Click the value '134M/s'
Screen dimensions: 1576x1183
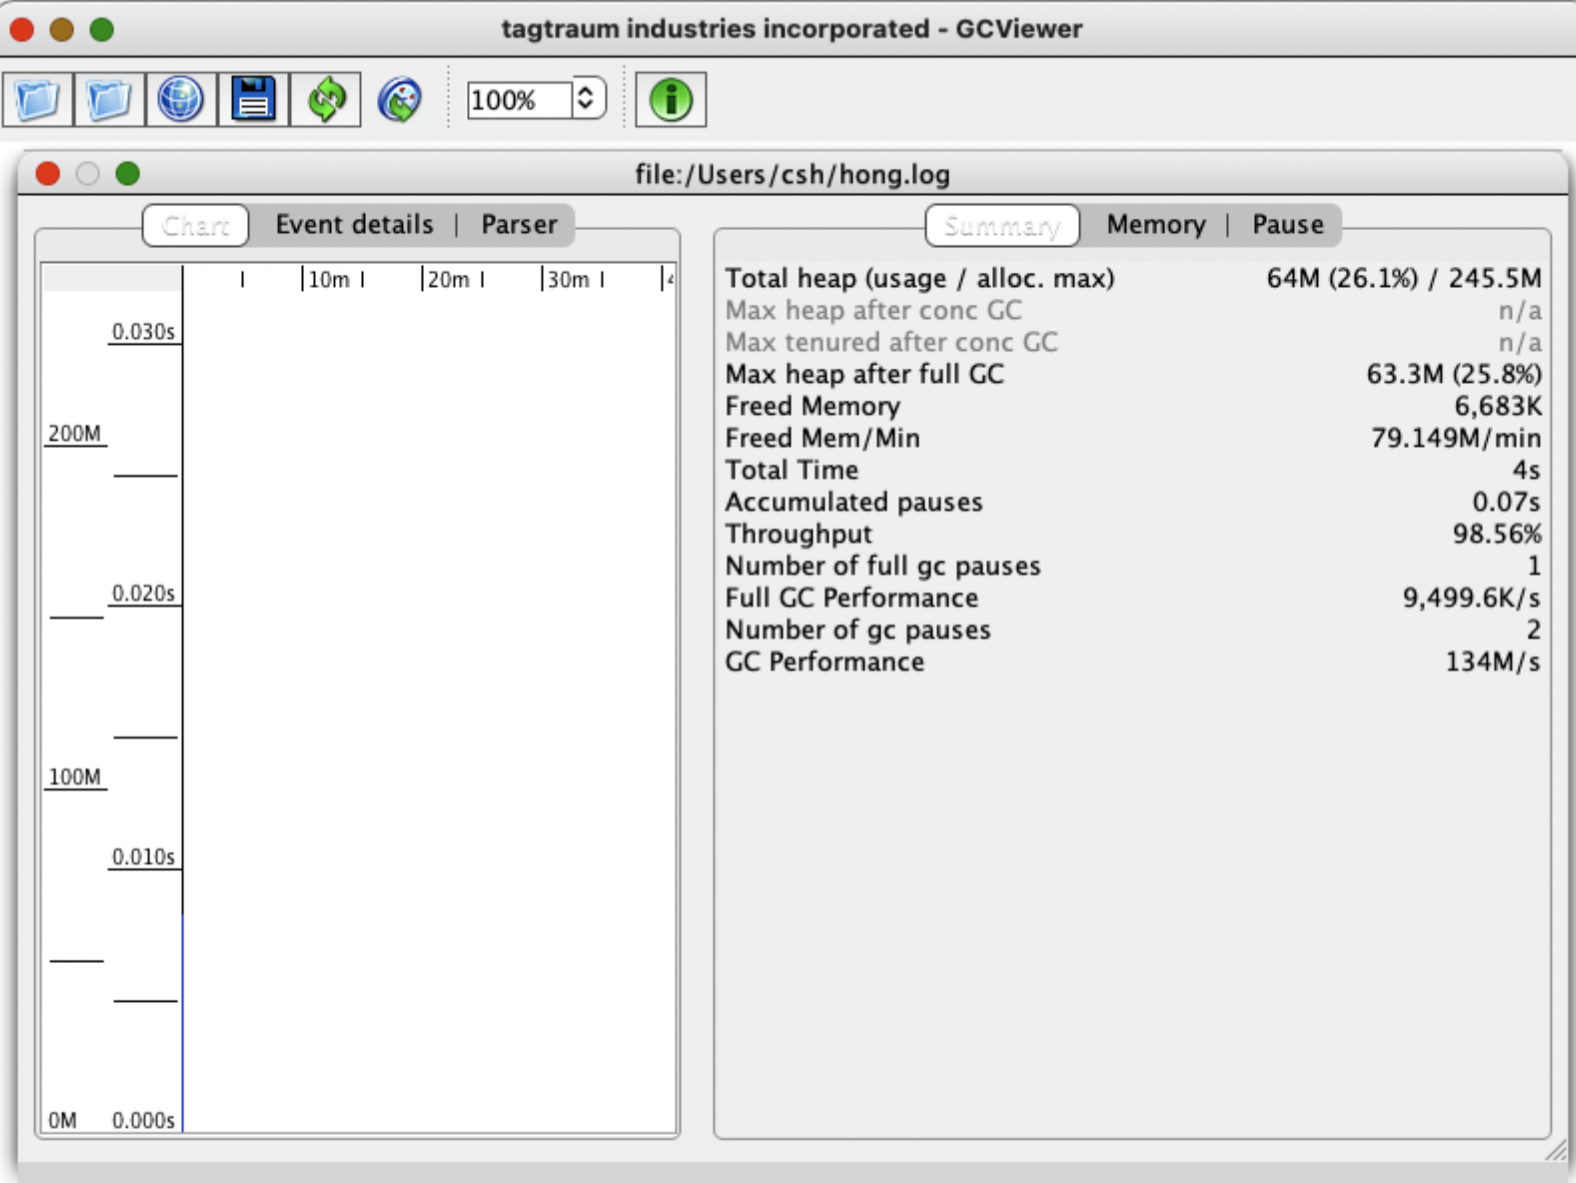tap(1493, 662)
